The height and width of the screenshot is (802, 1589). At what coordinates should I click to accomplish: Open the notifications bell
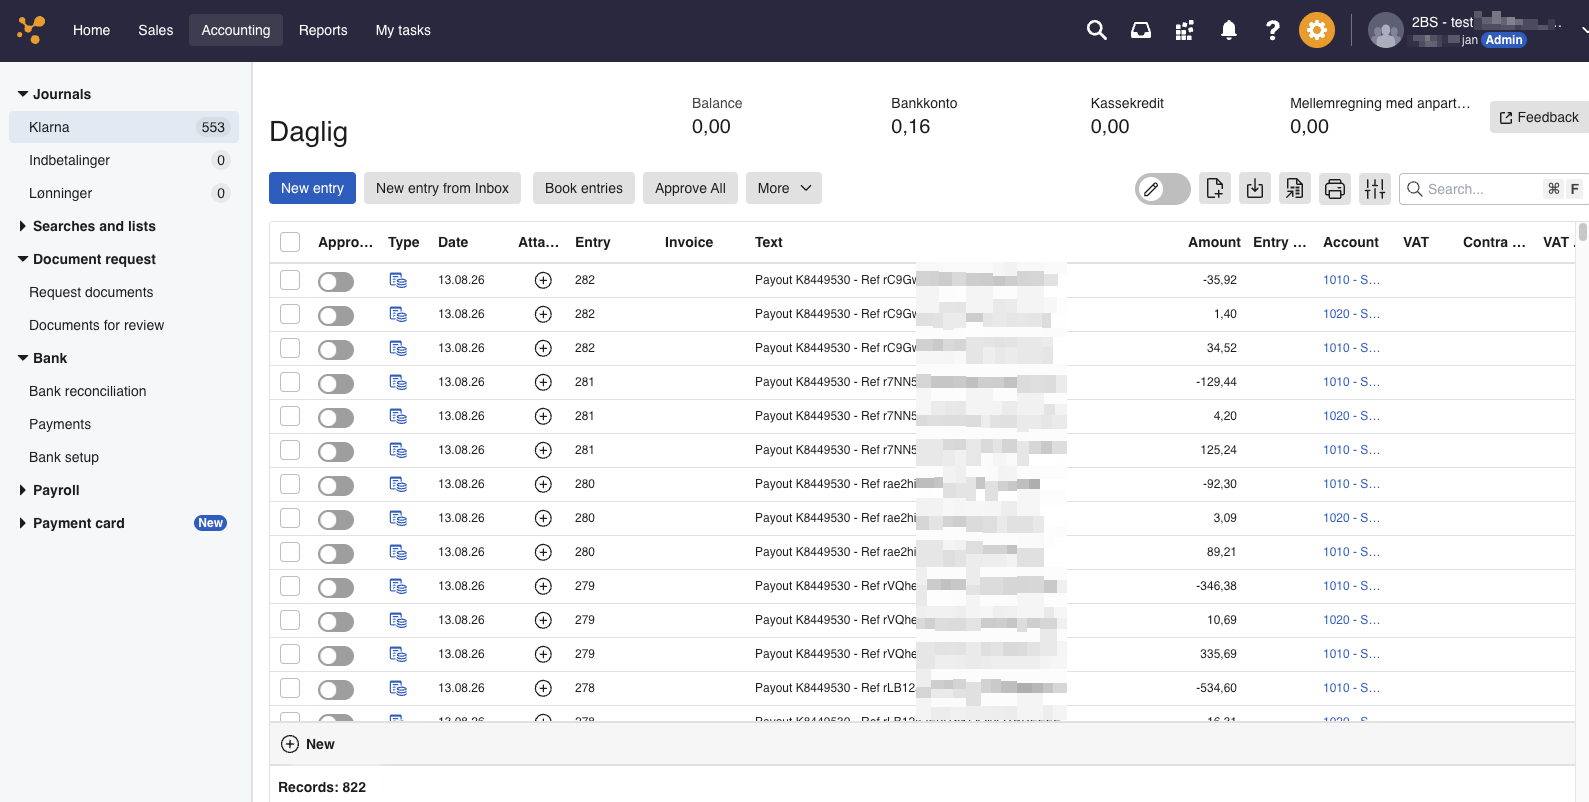(x=1228, y=30)
